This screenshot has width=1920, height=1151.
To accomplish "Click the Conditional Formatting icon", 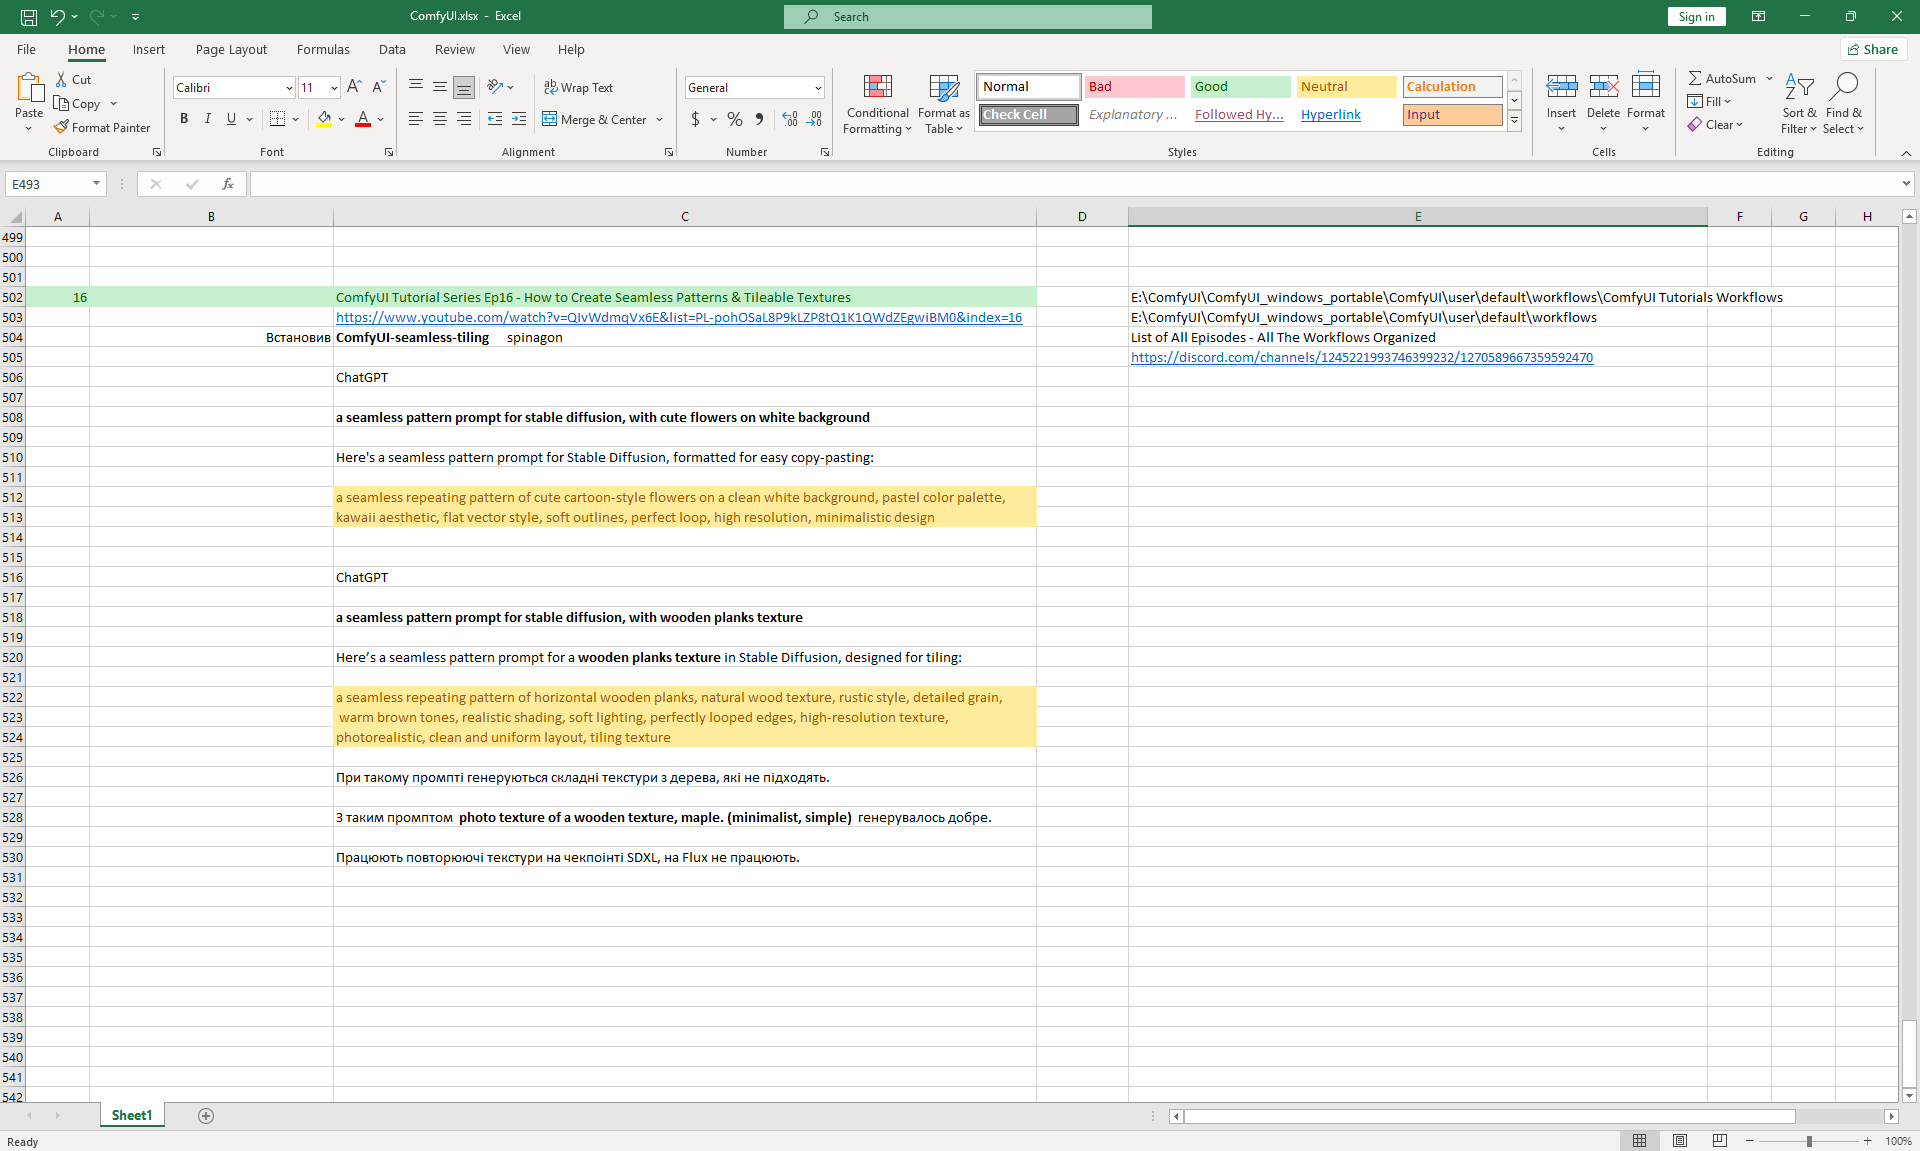I will point(877,88).
